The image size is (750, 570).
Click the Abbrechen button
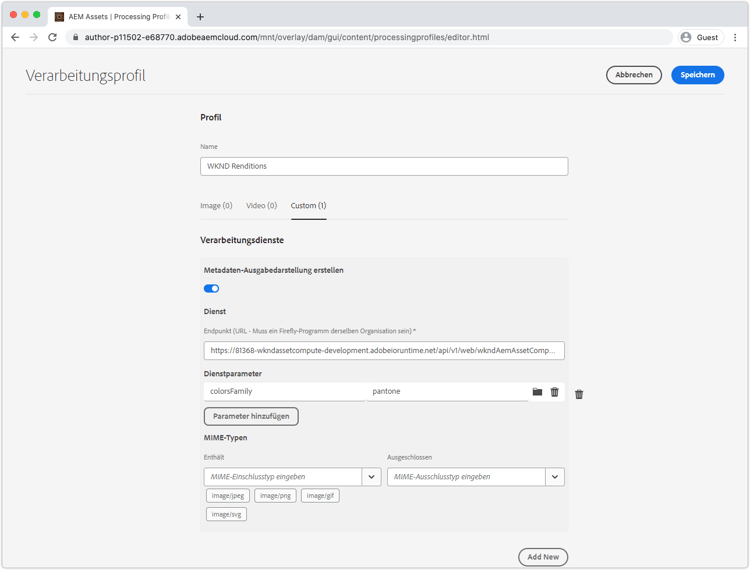tap(634, 75)
